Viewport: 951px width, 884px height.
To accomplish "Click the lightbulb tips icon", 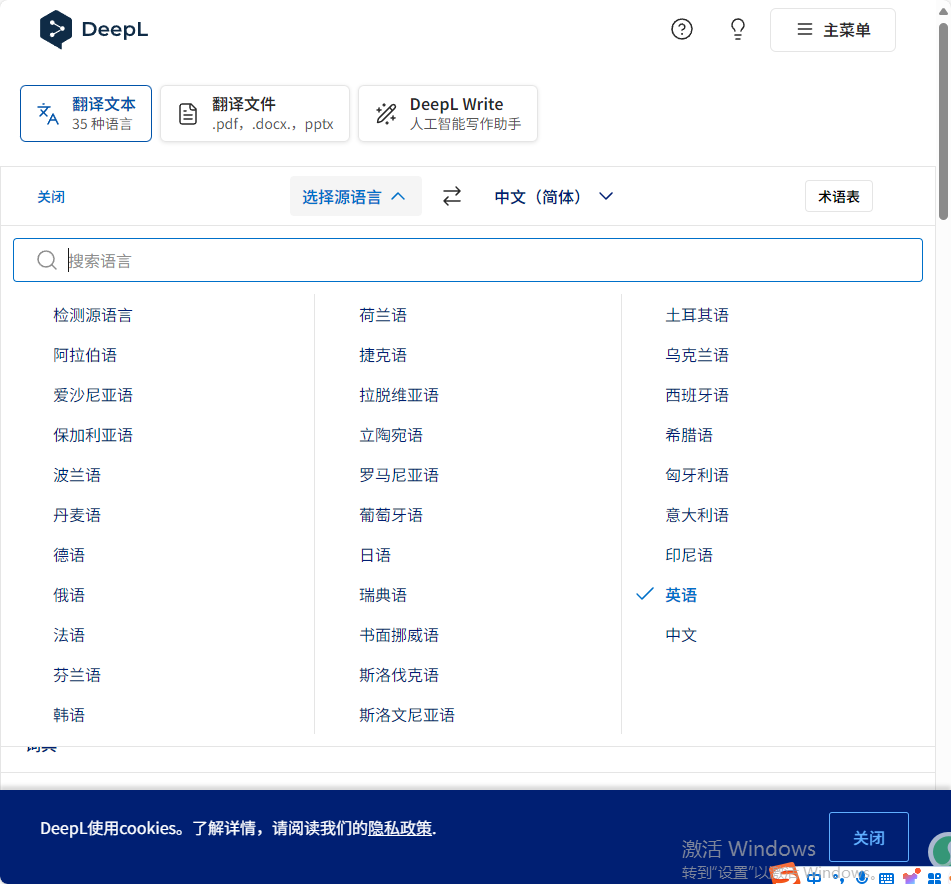I will [x=738, y=29].
